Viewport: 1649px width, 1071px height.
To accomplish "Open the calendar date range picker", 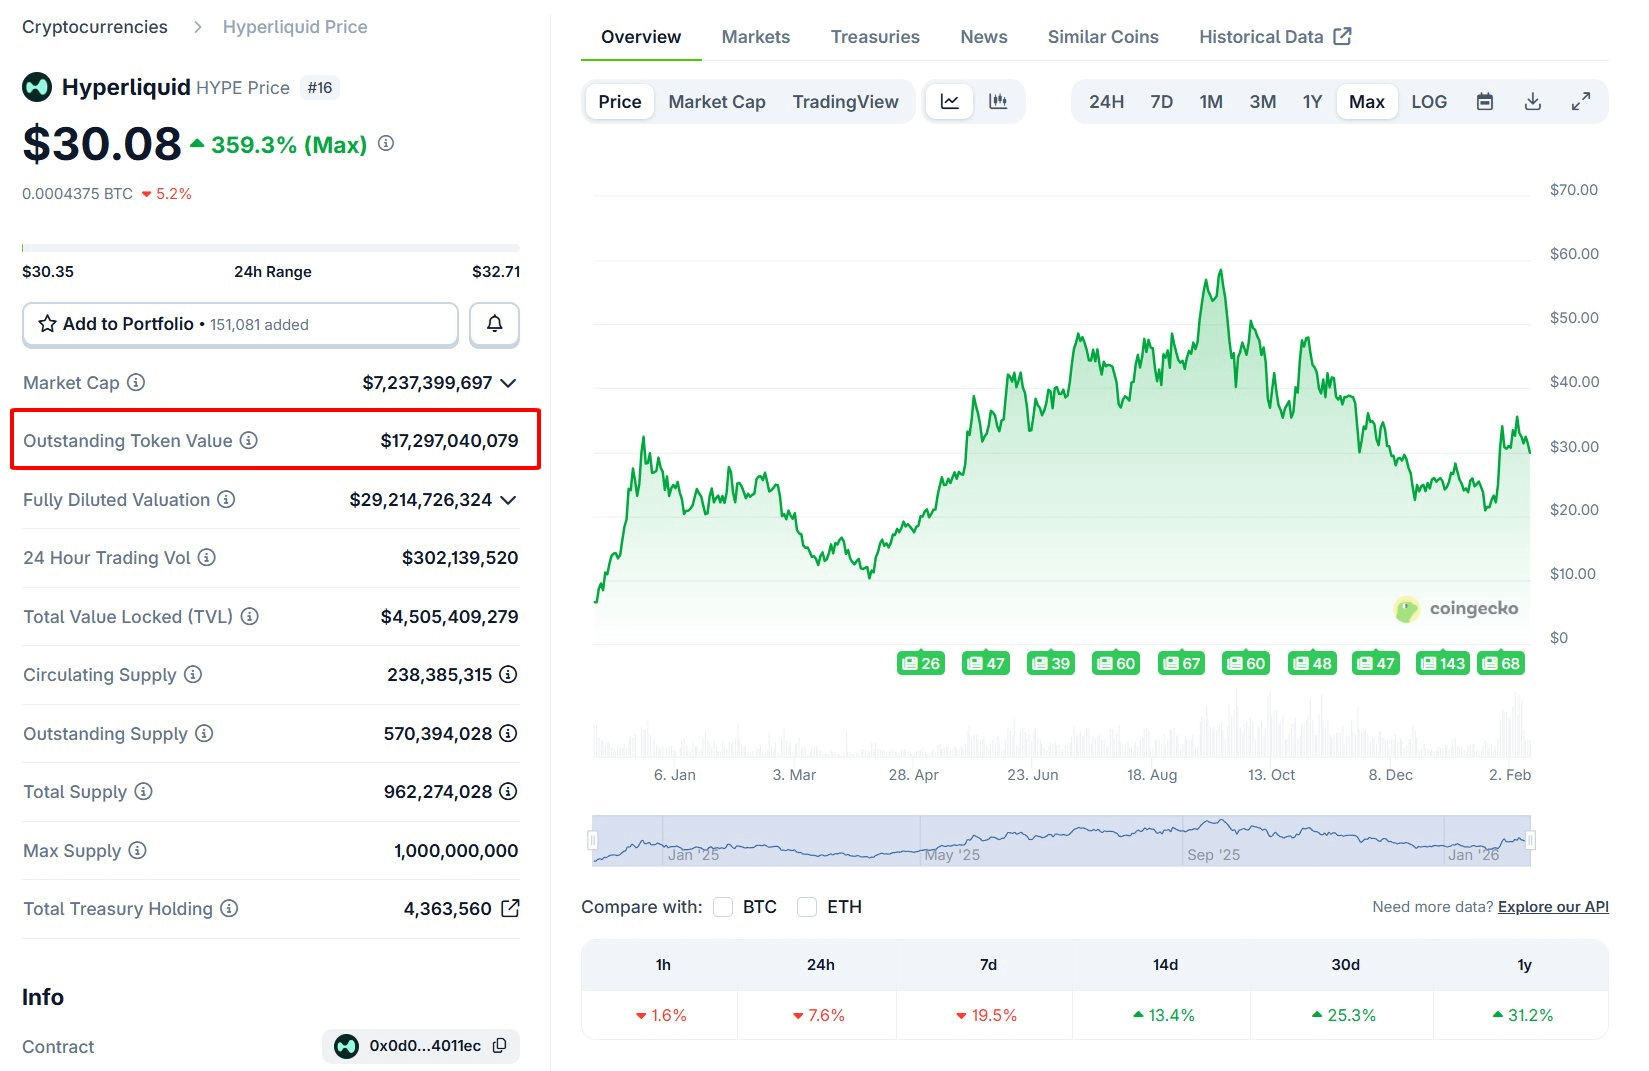I will (1484, 102).
